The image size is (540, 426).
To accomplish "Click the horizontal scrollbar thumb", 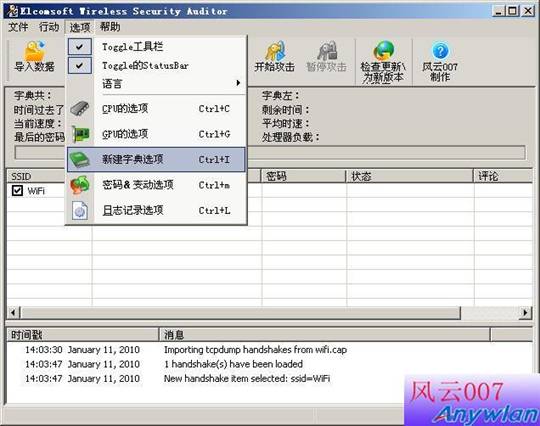I will pos(240,313).
